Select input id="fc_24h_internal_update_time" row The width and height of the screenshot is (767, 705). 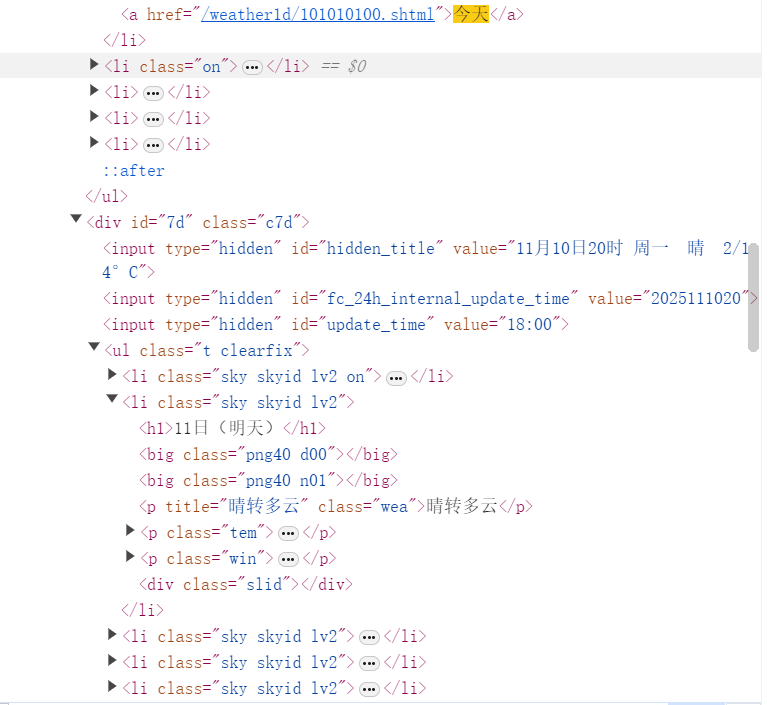(430, 298)
